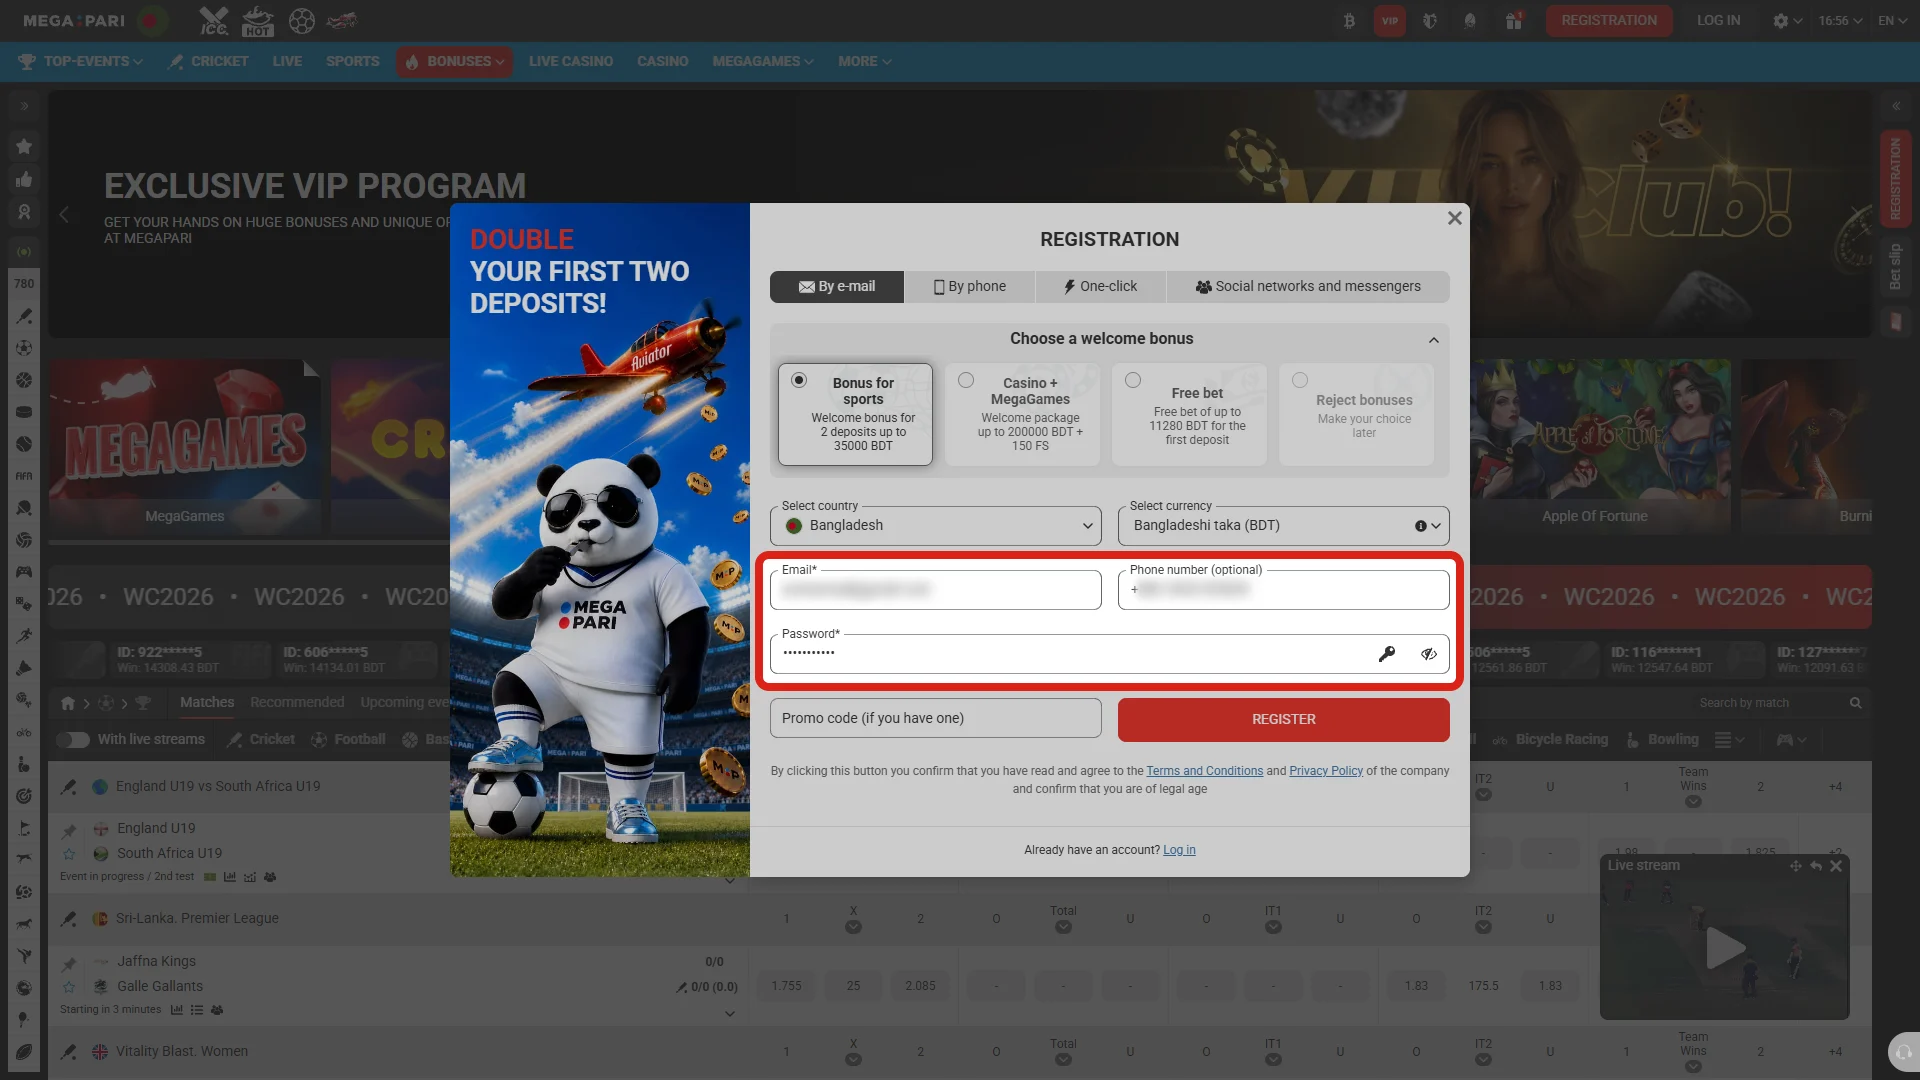Click the live stream pop-out arrow icon
This screenshot has height=1080, width=1920.
pyautogui.click(x=1816, y=866)
